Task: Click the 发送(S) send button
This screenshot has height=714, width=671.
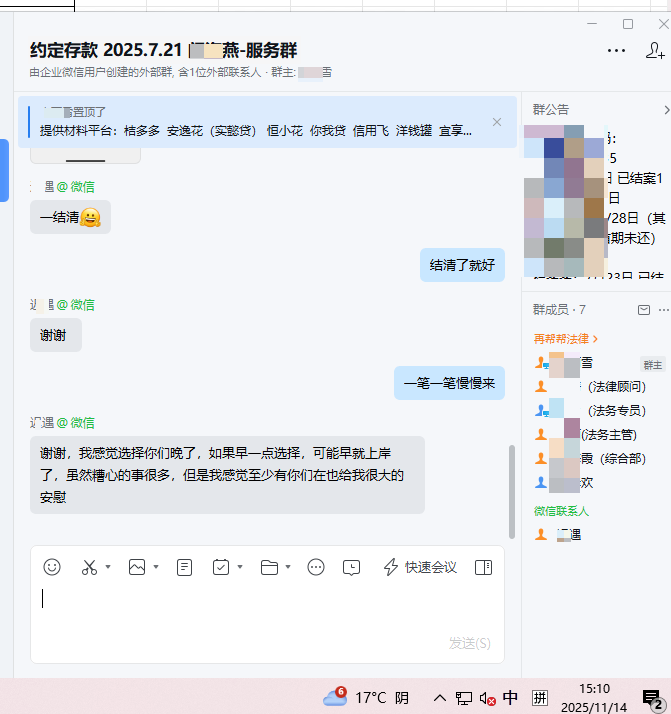Action: (470, 643)
